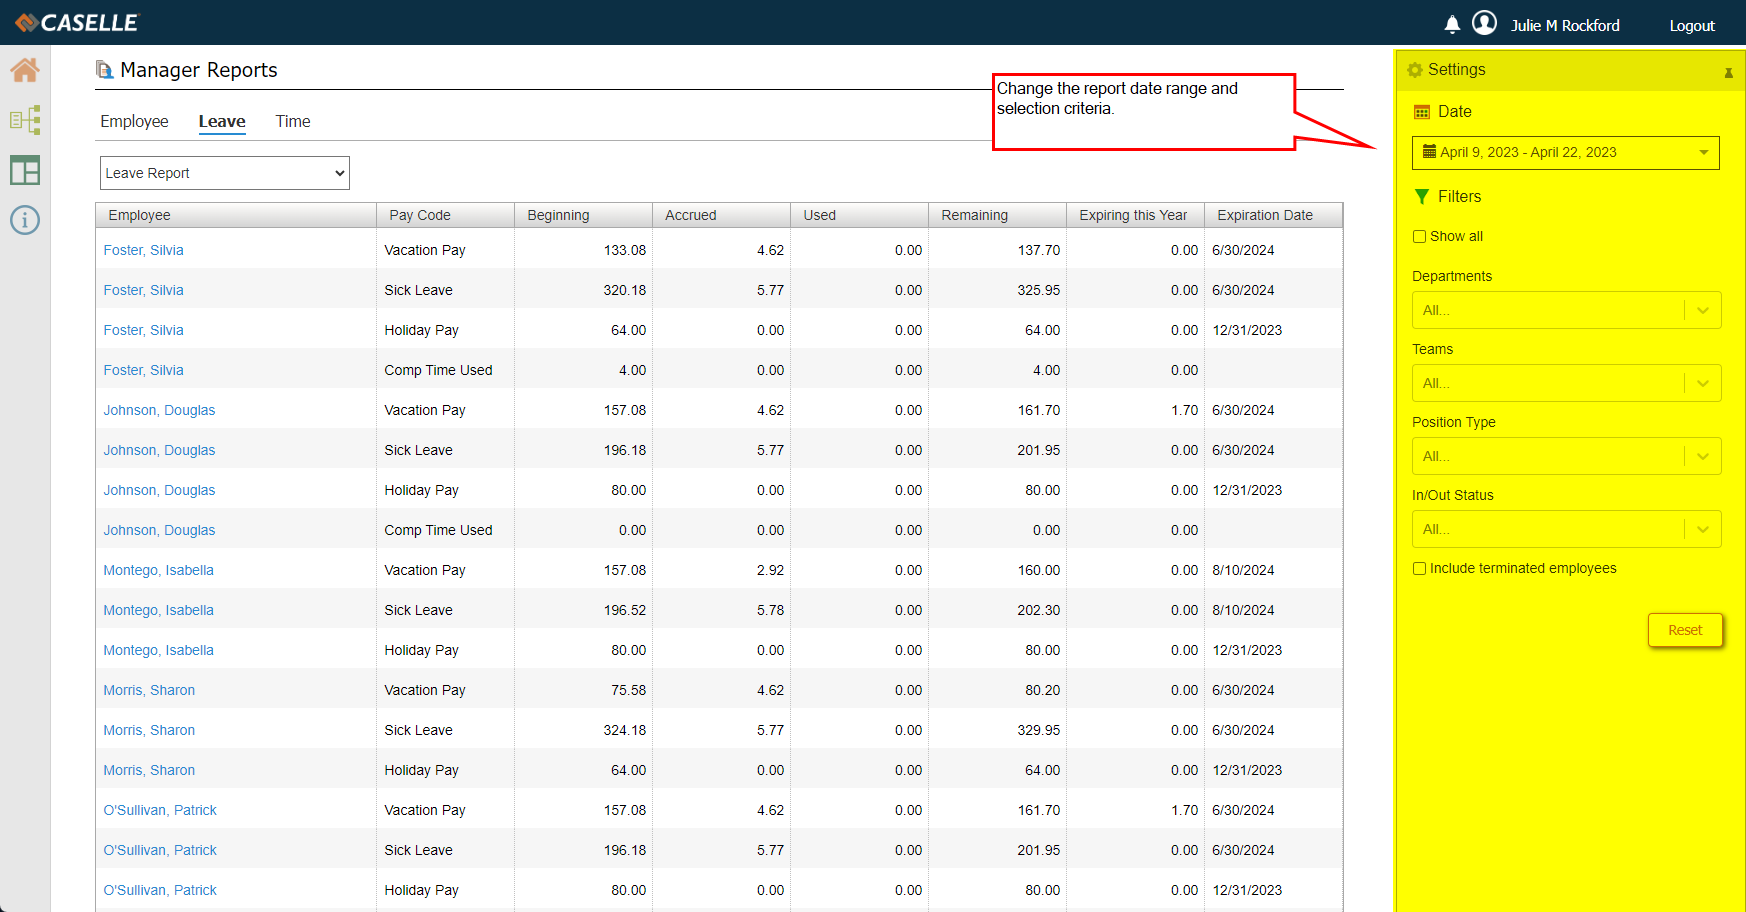Click the 2.92 Accrued value

pos(770,570)
